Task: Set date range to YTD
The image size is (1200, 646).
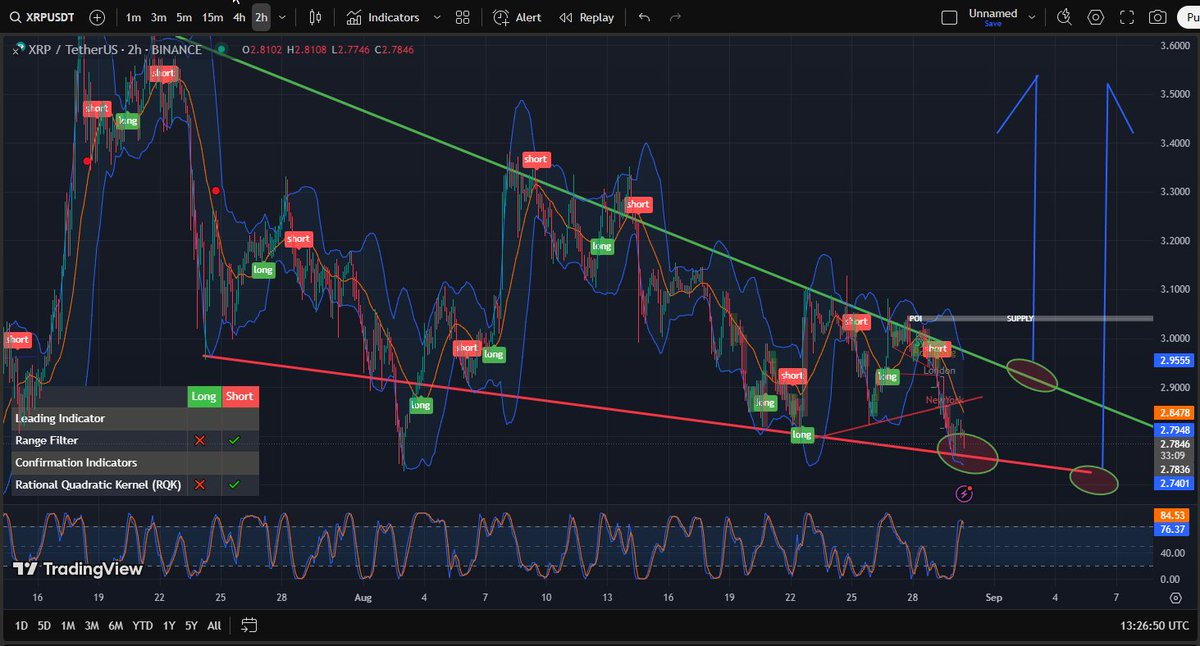Action: click(x=142, y=625)
